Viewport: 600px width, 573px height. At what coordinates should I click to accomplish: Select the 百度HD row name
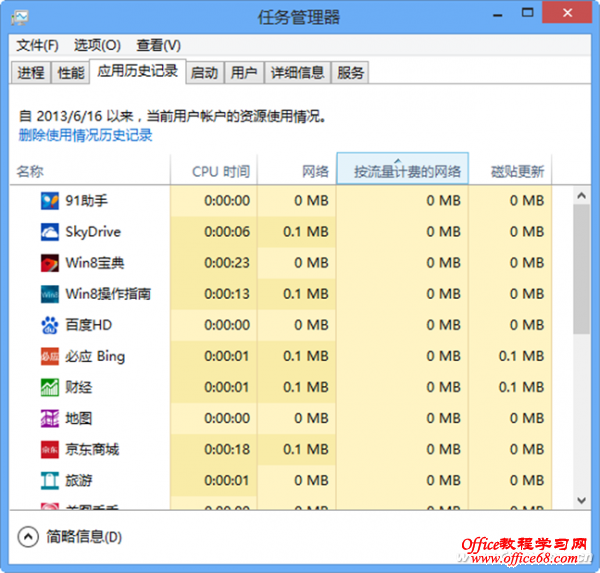[x=89, y=325]
